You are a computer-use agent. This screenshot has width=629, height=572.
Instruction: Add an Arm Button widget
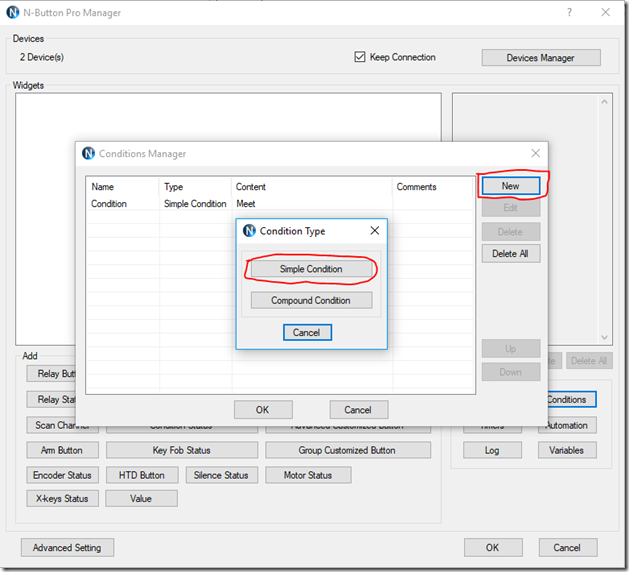[x=62, y=450]
